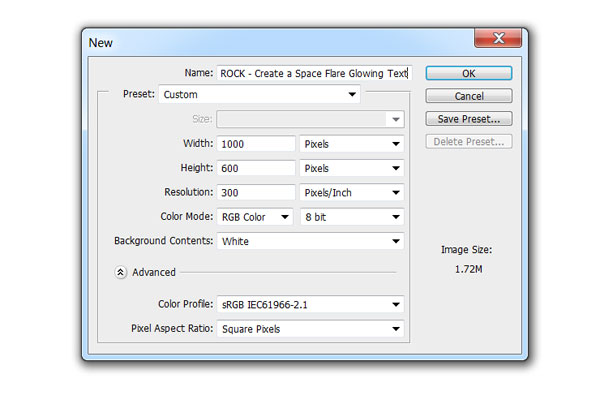Click the Save Preset button

(x=469, y=119)
